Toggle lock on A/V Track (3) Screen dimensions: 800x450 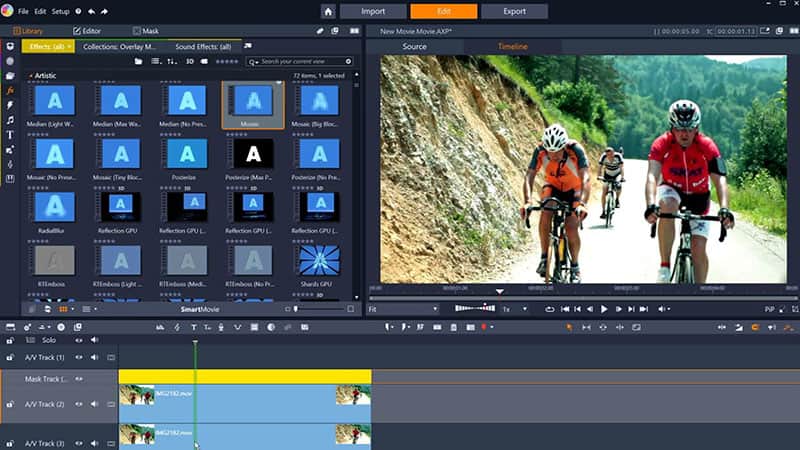point(10,443)
